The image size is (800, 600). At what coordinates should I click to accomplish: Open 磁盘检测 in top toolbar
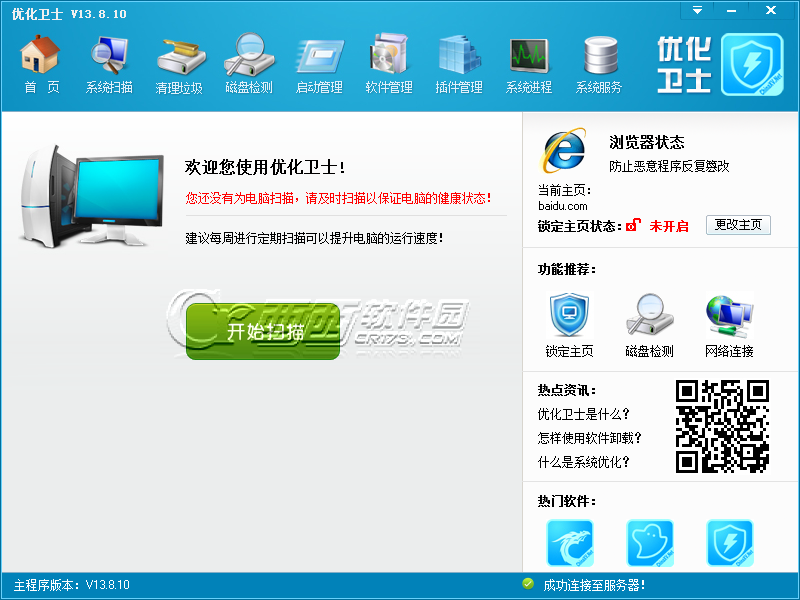(x=249, y=64)
